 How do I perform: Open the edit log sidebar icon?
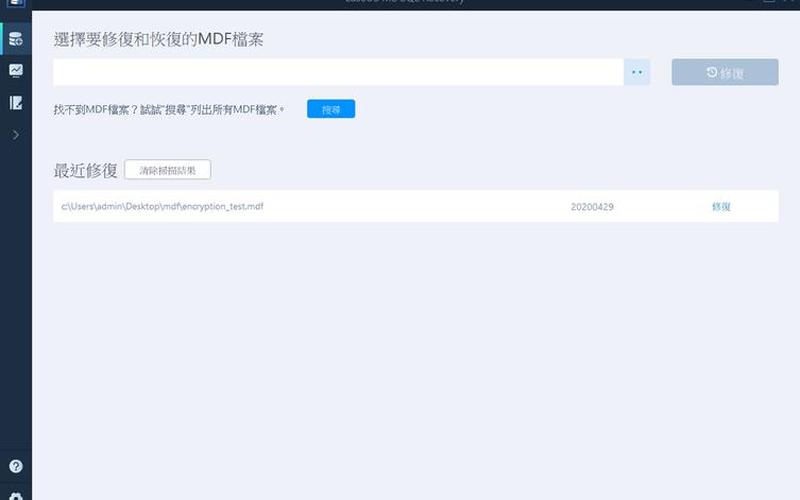(16, 103)
